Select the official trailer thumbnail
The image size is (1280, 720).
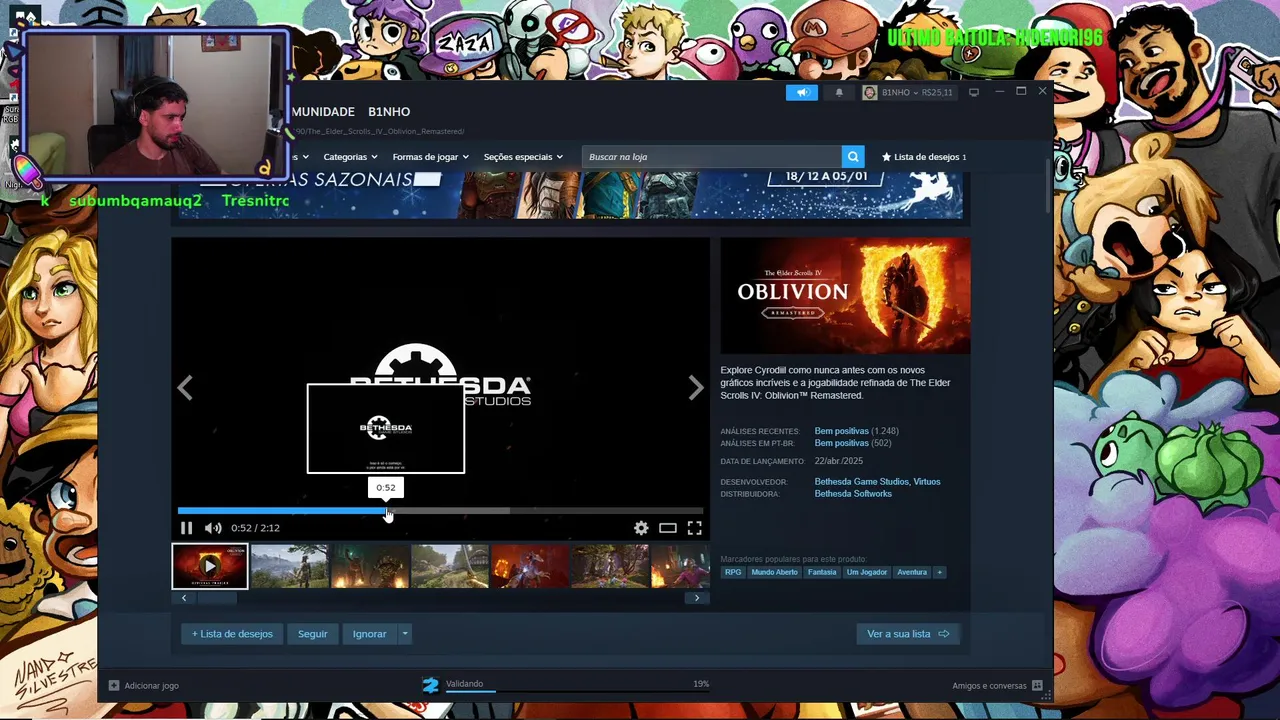pos(210,566)
